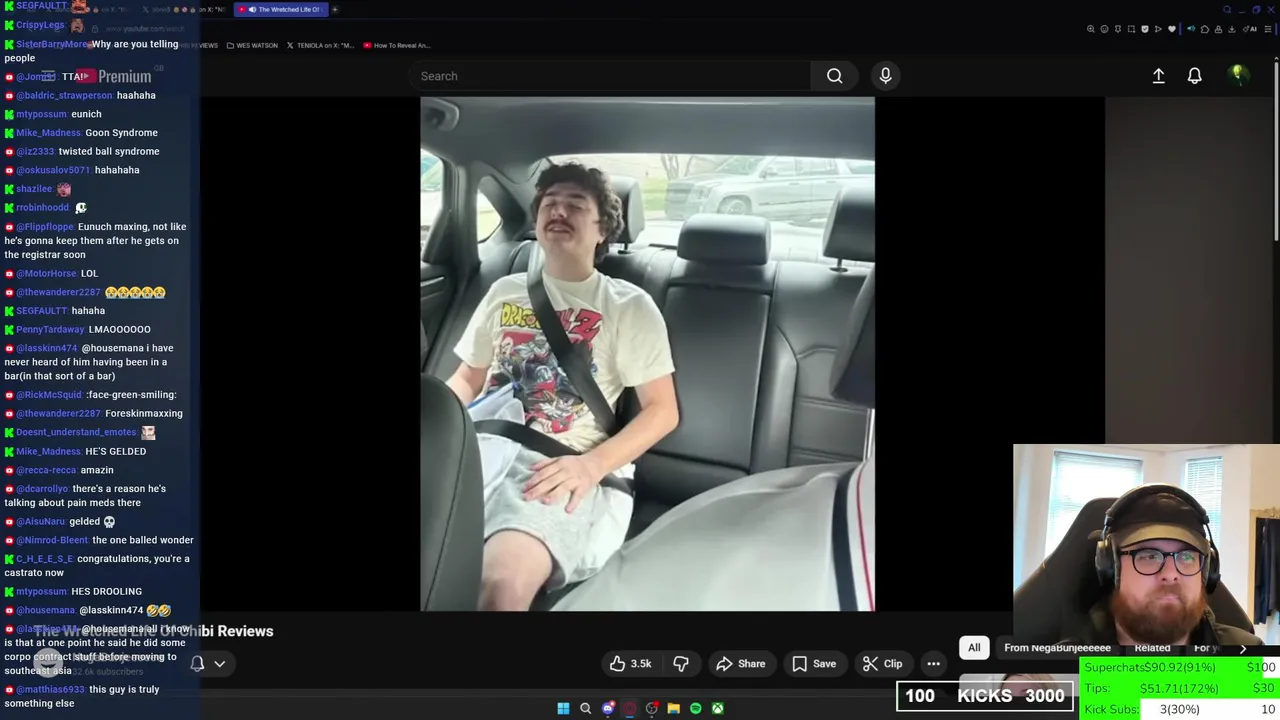This screenshot has width=1280, height=720.
Task: Open the YouTube upload/create icon
Action: tap(1158, 76)
